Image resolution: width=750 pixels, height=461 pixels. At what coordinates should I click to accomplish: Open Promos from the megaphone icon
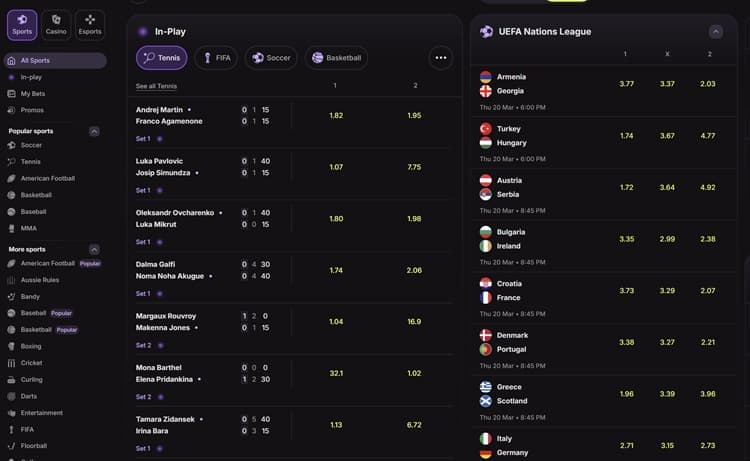click(x=12, y=110)
